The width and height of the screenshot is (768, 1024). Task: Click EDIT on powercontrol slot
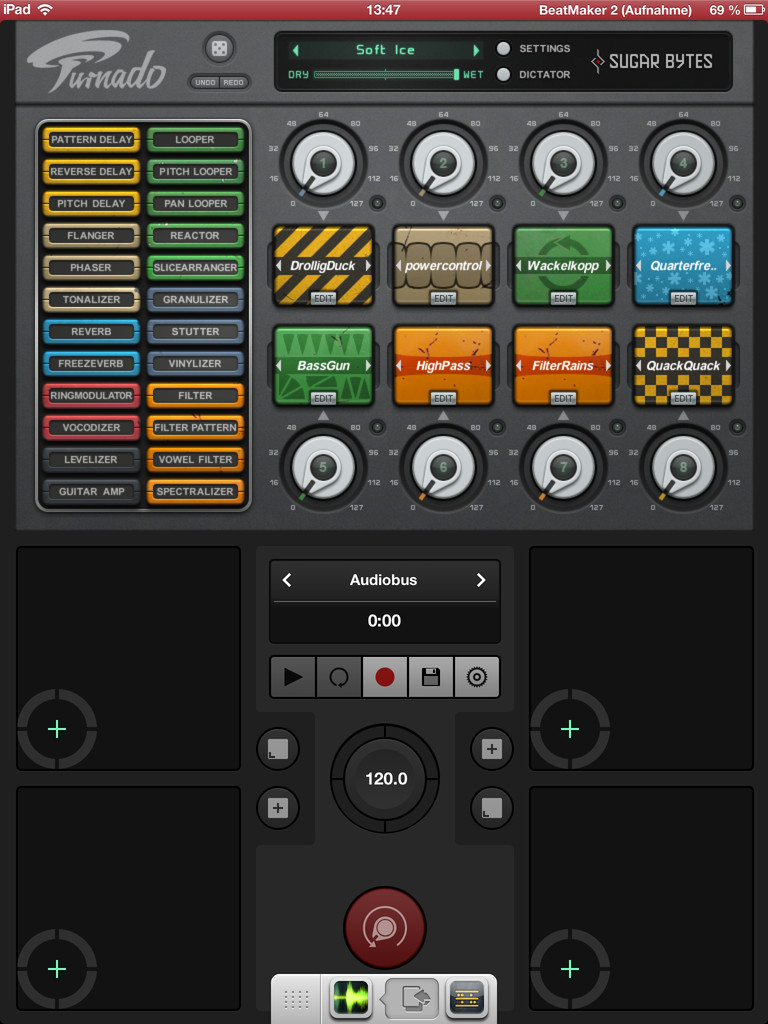pos(443,298)
